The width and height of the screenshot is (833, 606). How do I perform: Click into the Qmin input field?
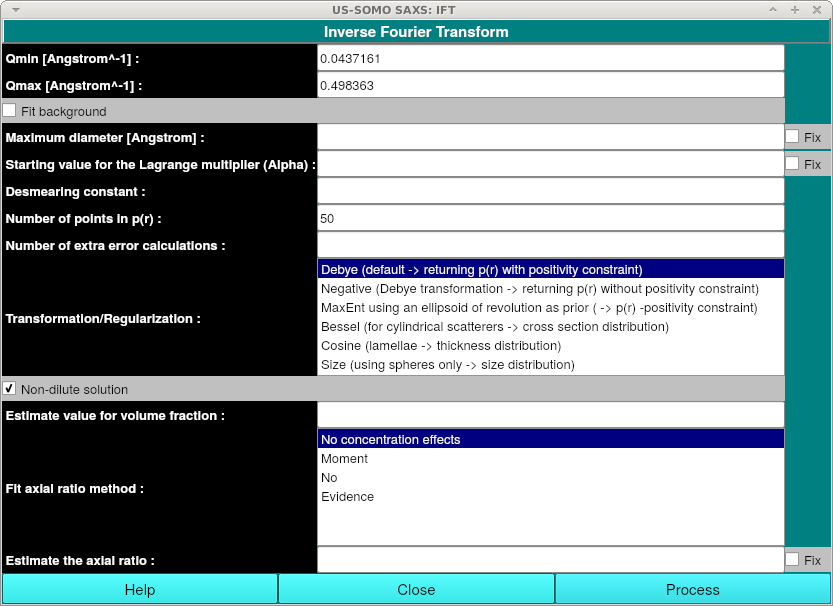click(x=550, y=59)
